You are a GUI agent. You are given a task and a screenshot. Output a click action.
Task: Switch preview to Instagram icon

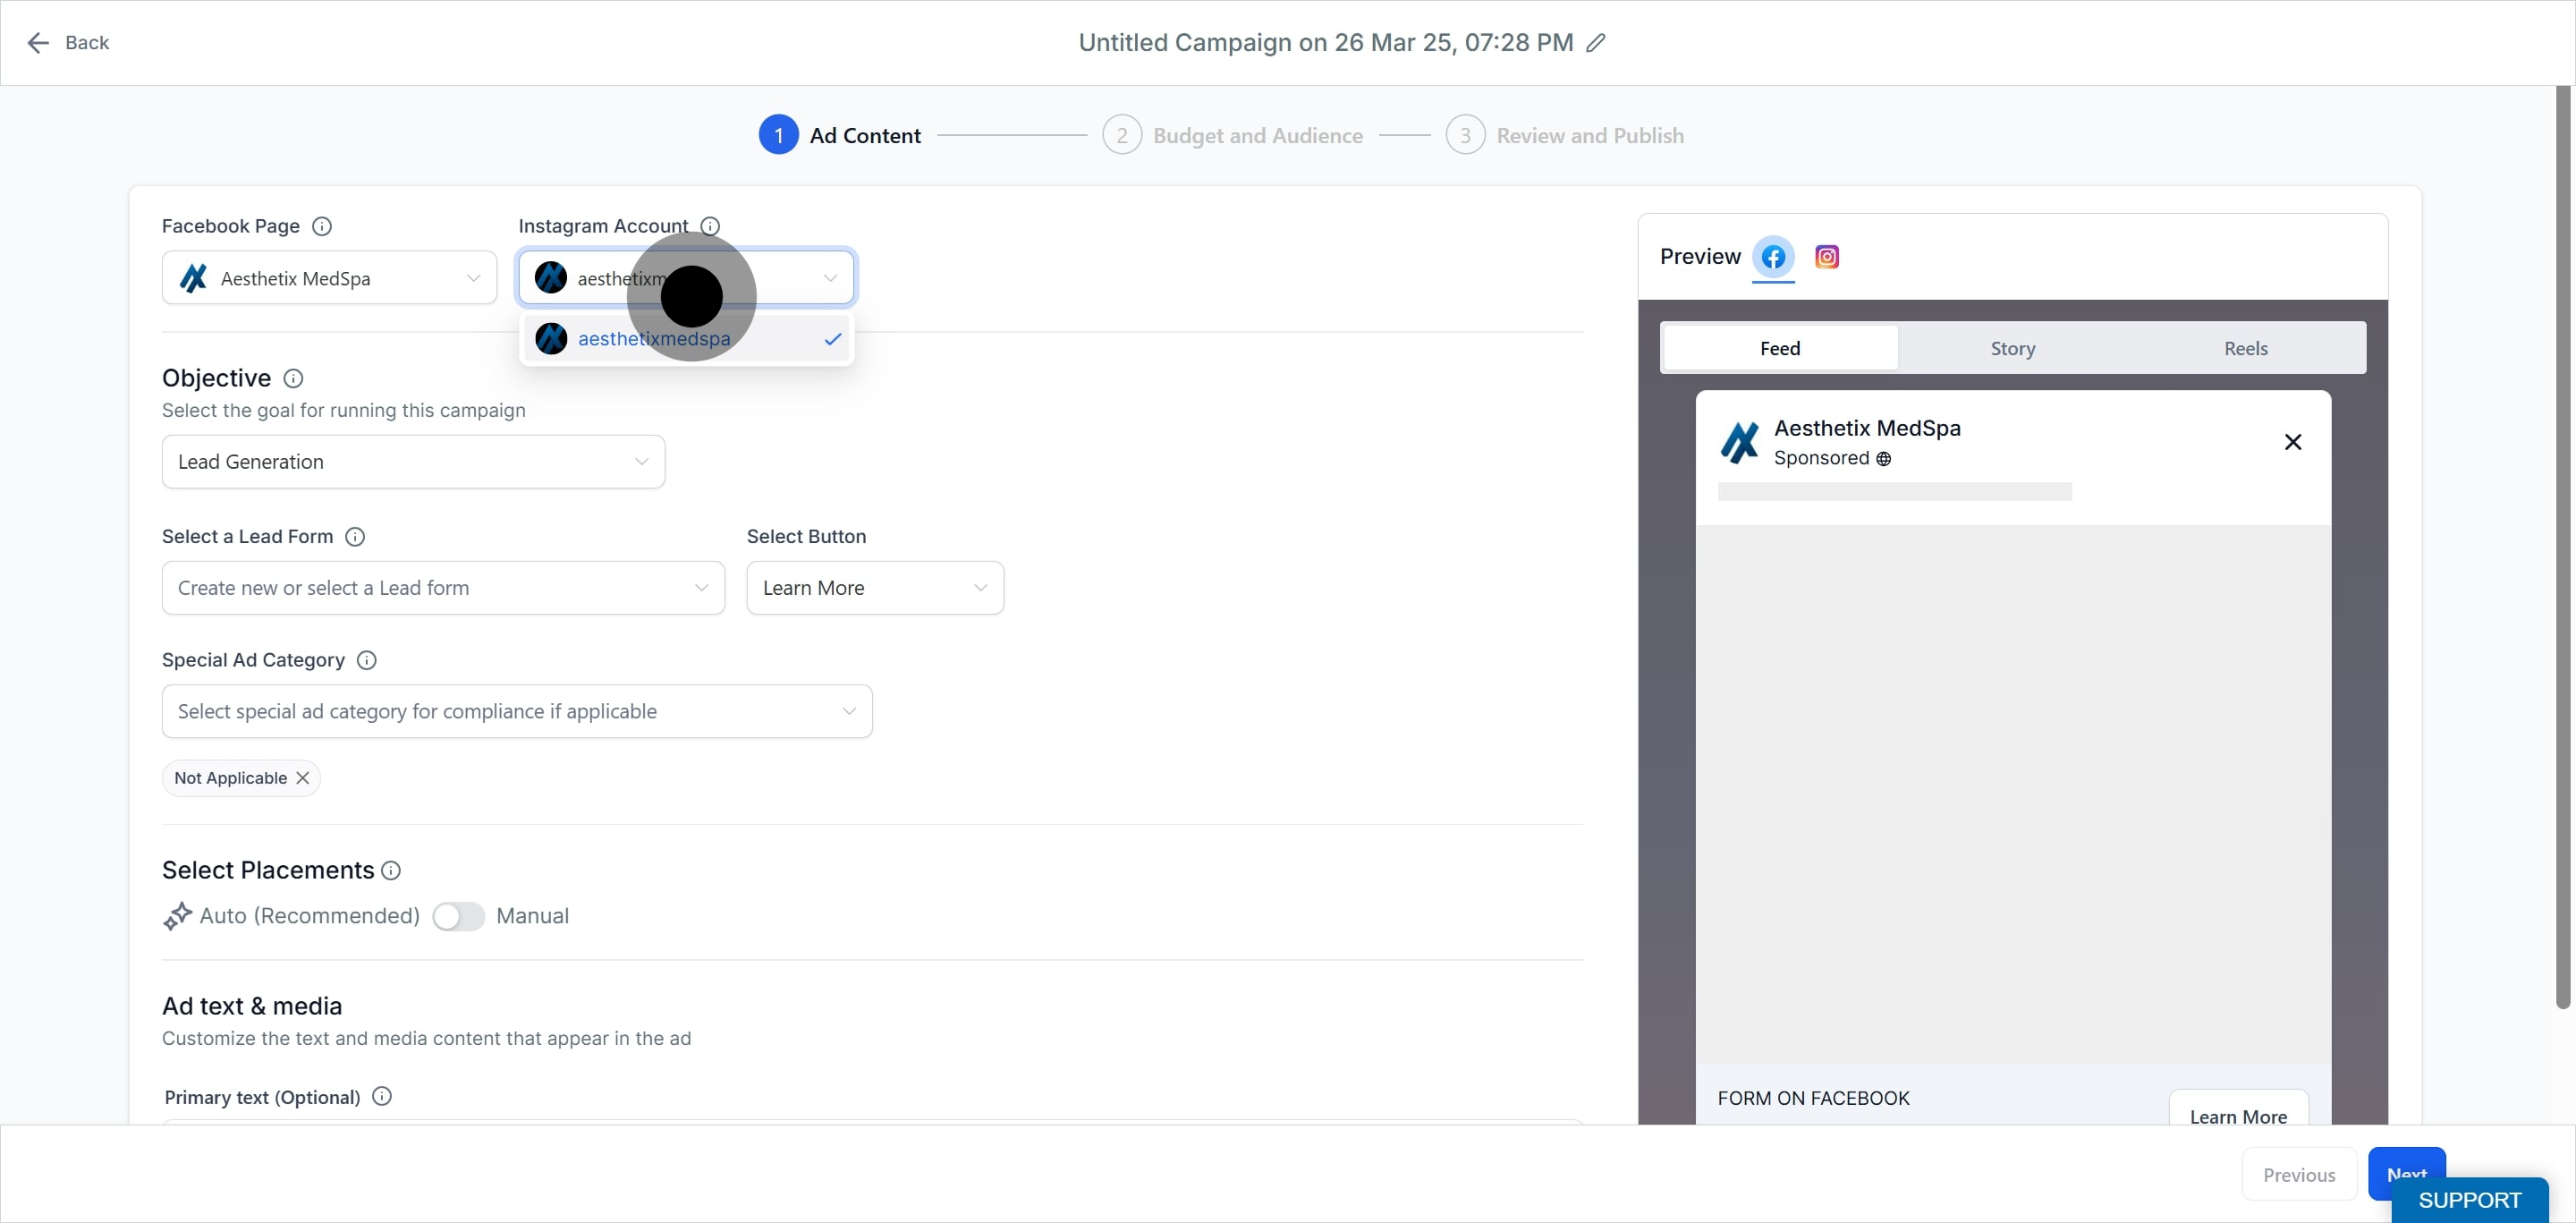(x=1826, y=257)
